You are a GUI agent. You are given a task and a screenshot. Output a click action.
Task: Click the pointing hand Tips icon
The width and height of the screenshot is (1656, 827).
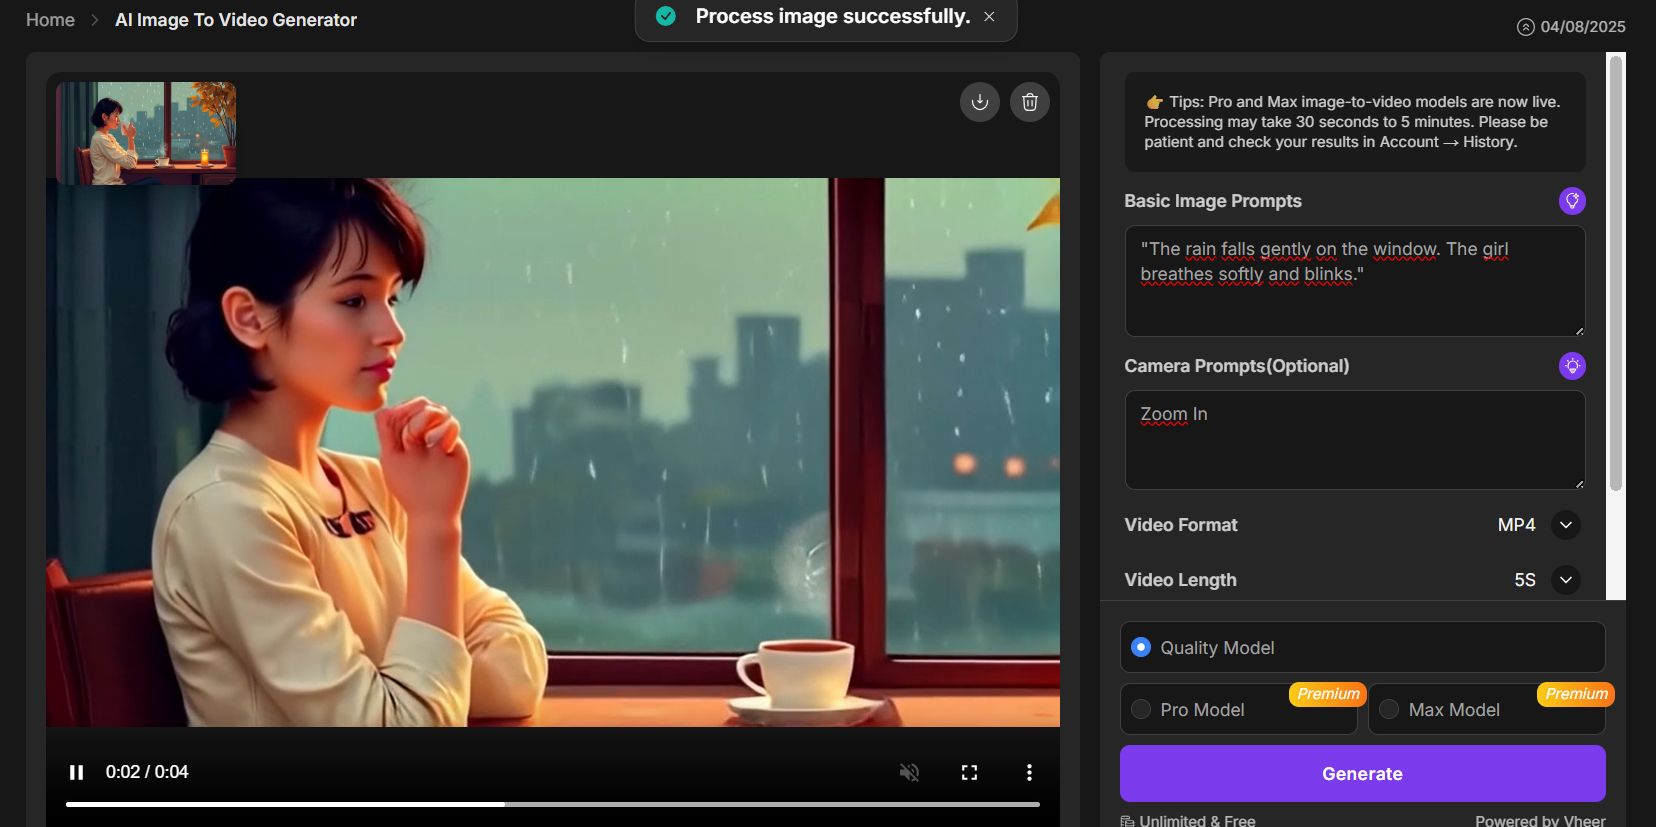coord(1154,102)
